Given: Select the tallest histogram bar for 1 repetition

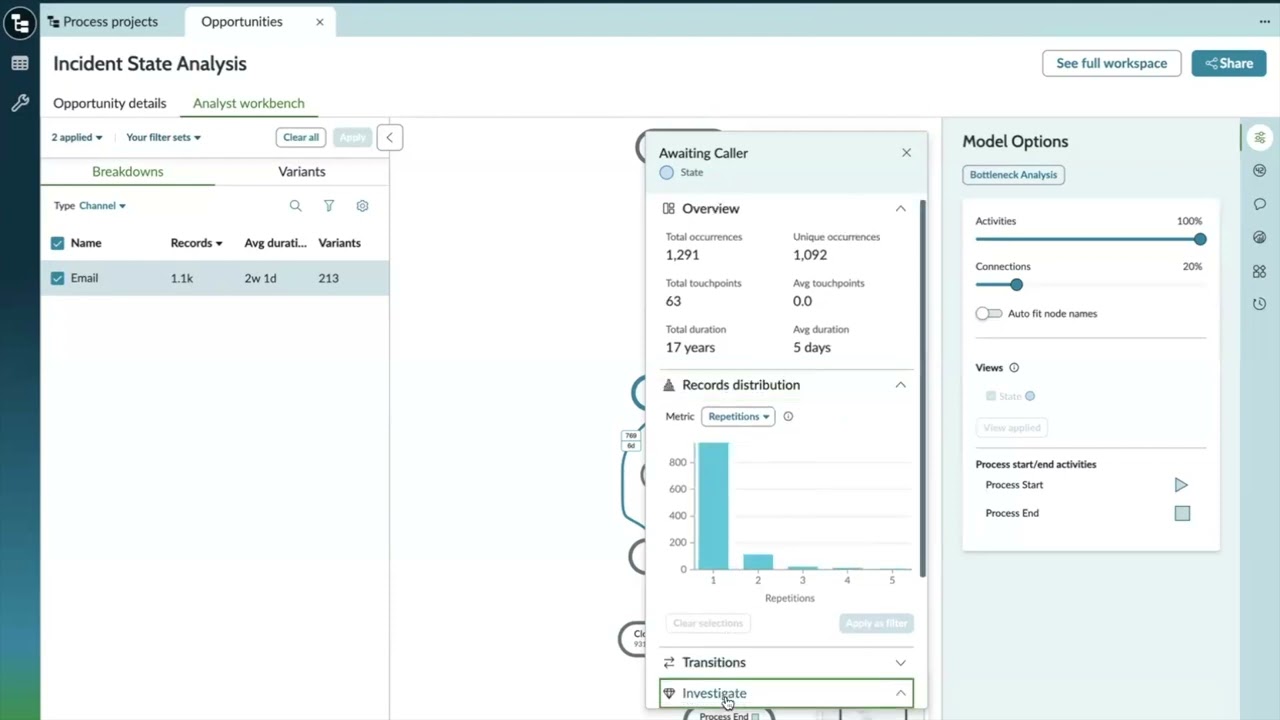Looking at the screenshot, I should point(713,506).
